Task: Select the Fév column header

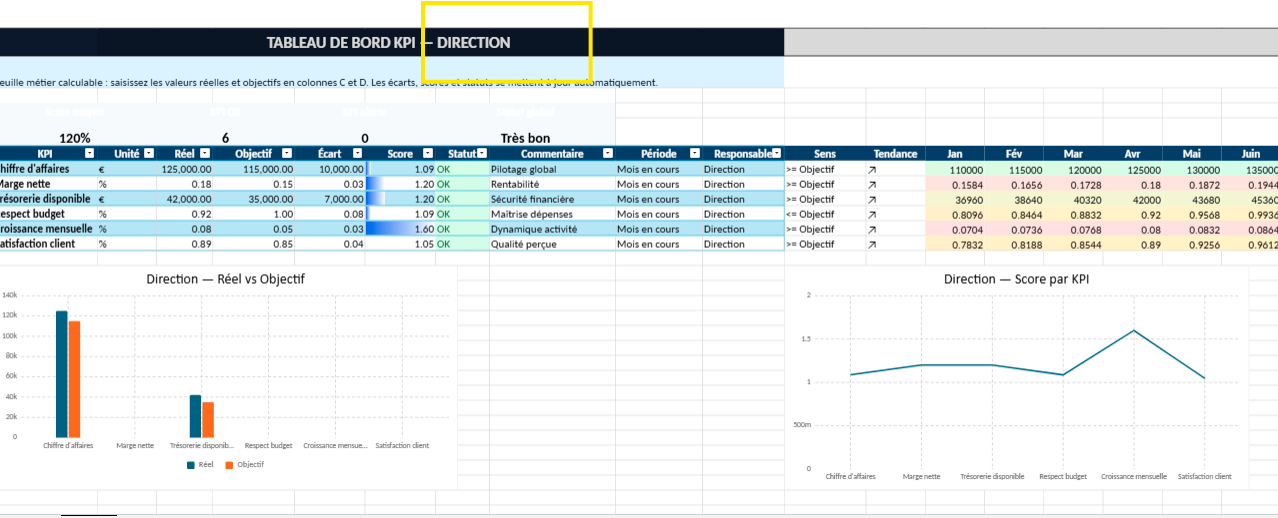Action: [1014, 154]
